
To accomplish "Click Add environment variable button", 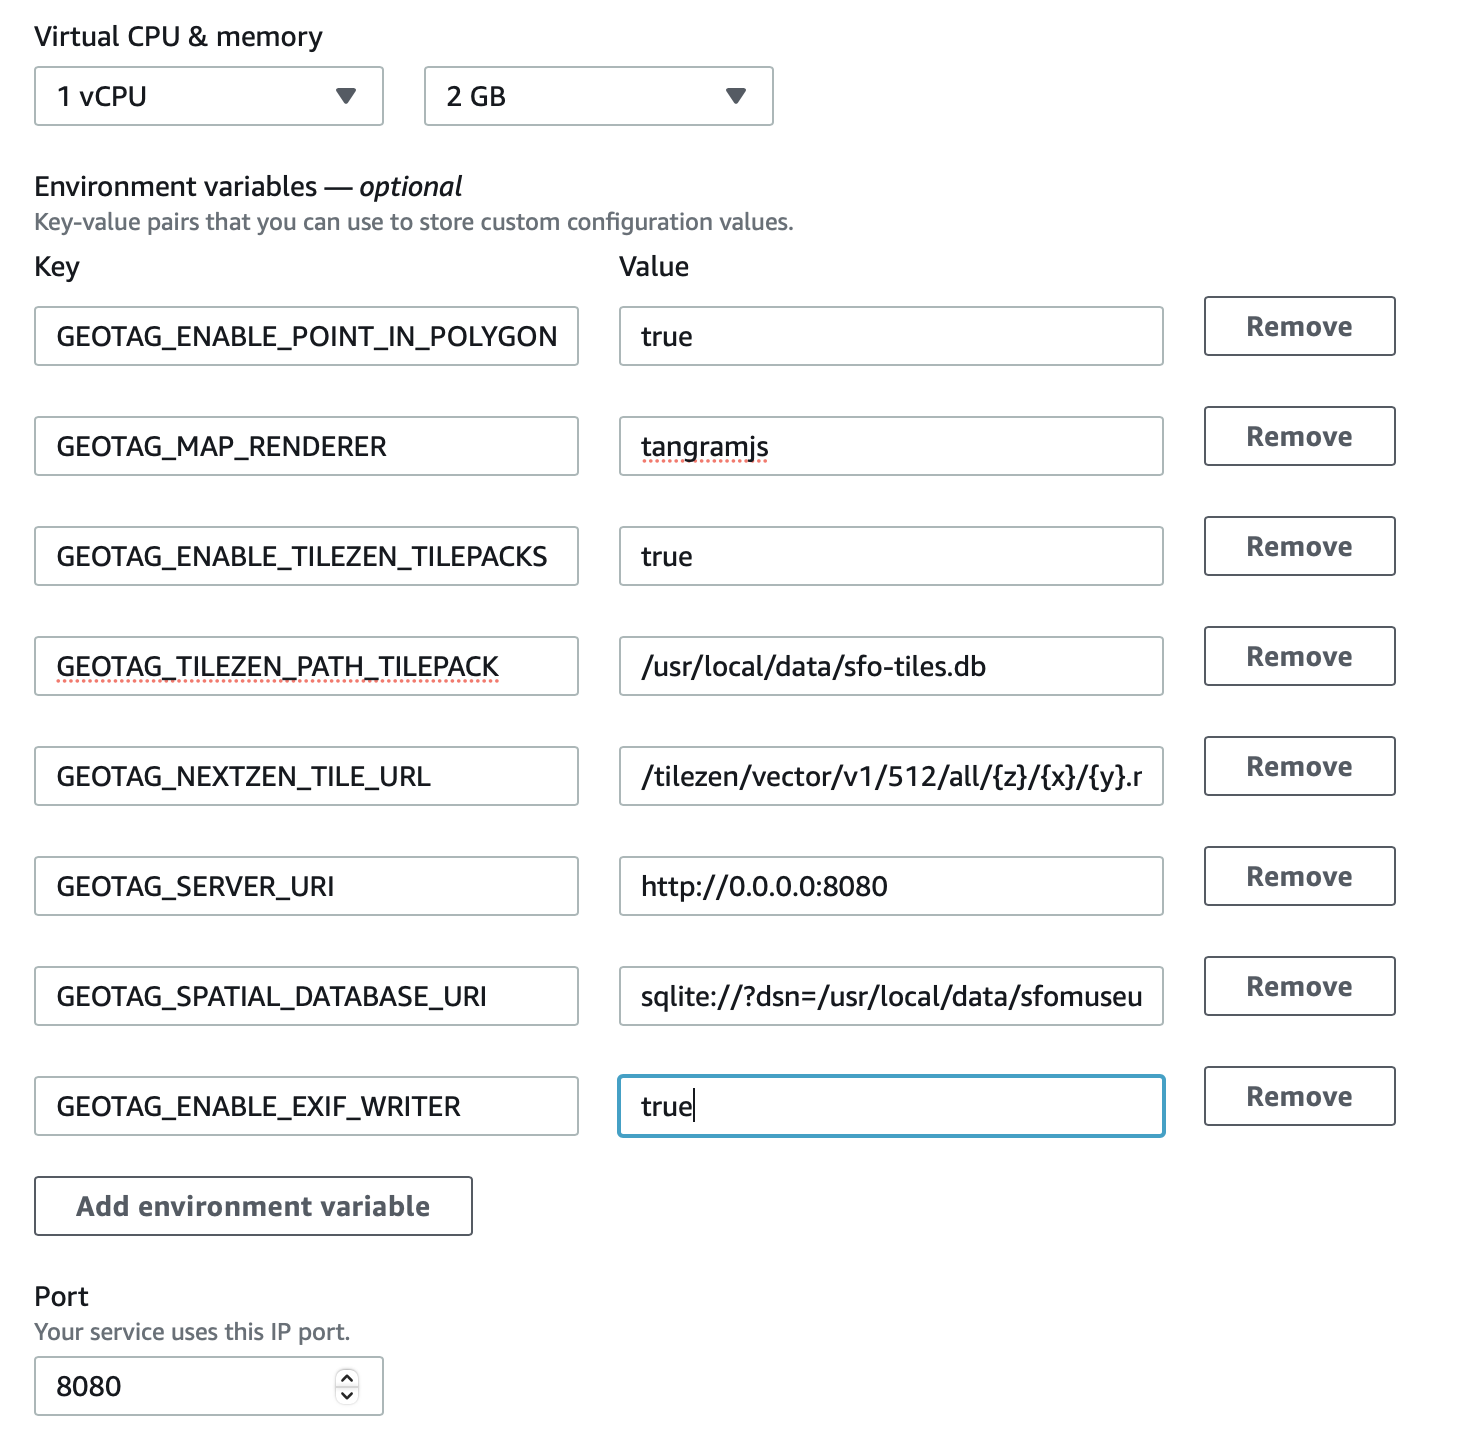I will [253, 1206].
